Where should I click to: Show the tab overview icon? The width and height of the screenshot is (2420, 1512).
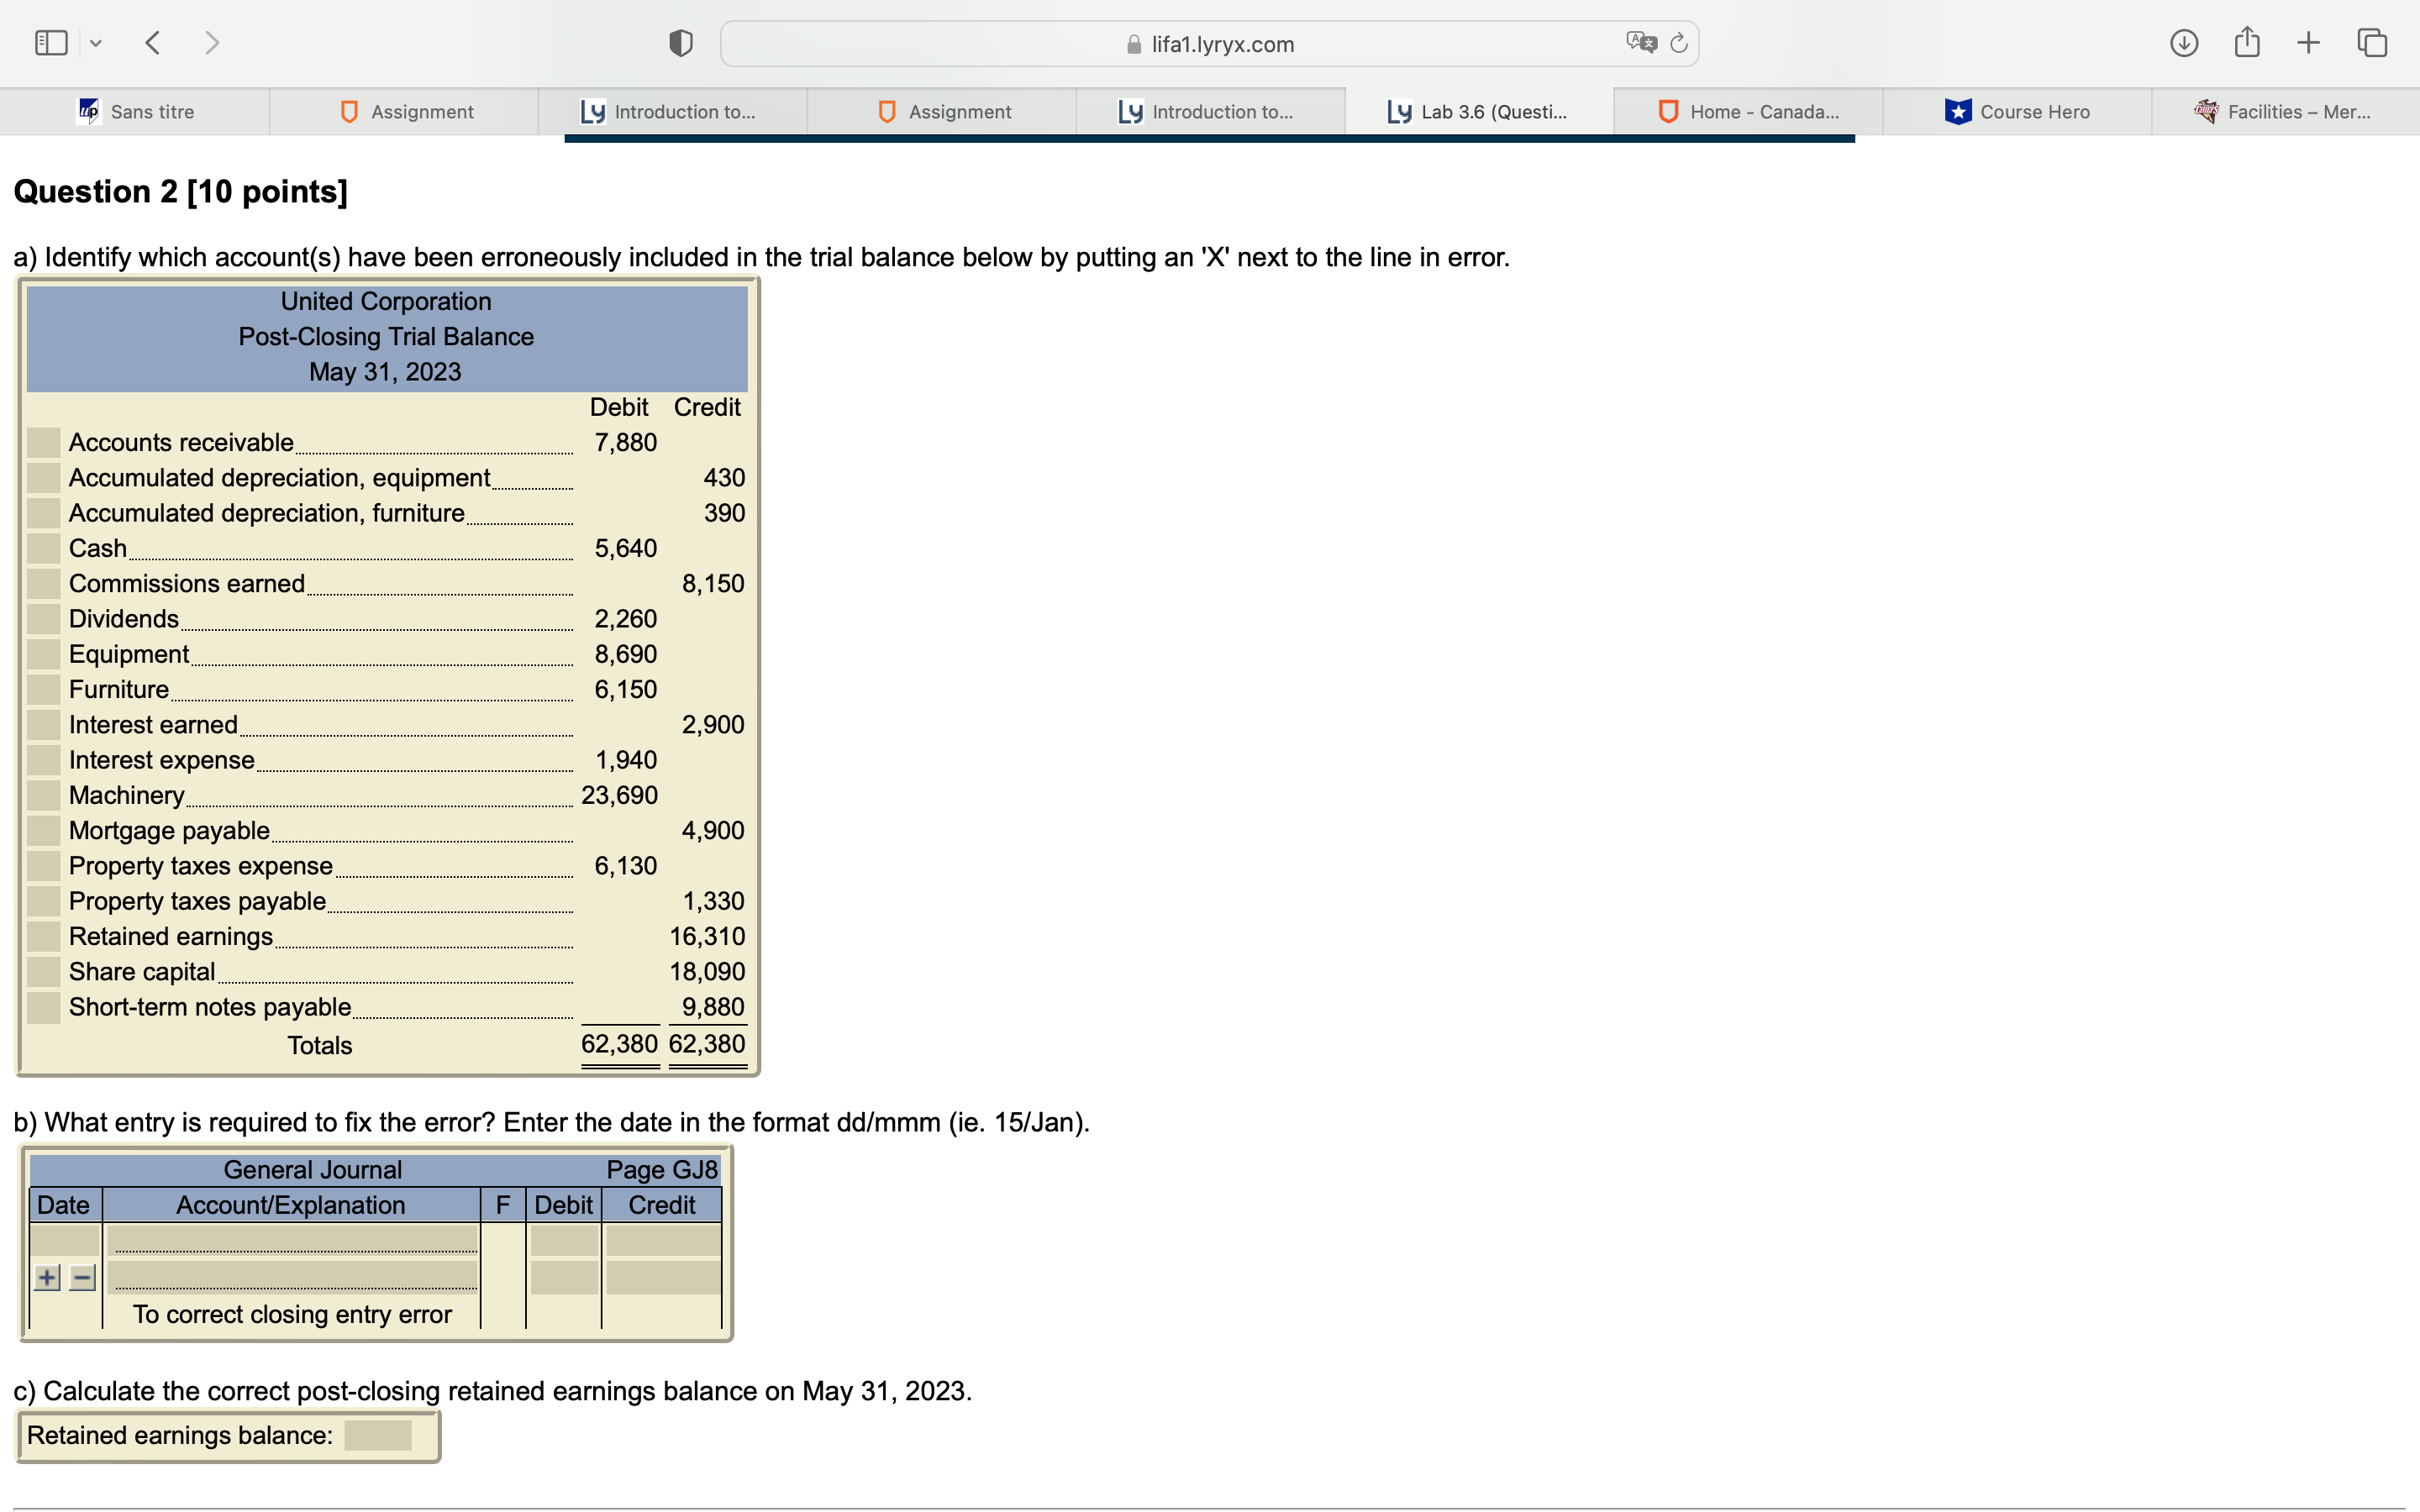(x=2372, y=43)
